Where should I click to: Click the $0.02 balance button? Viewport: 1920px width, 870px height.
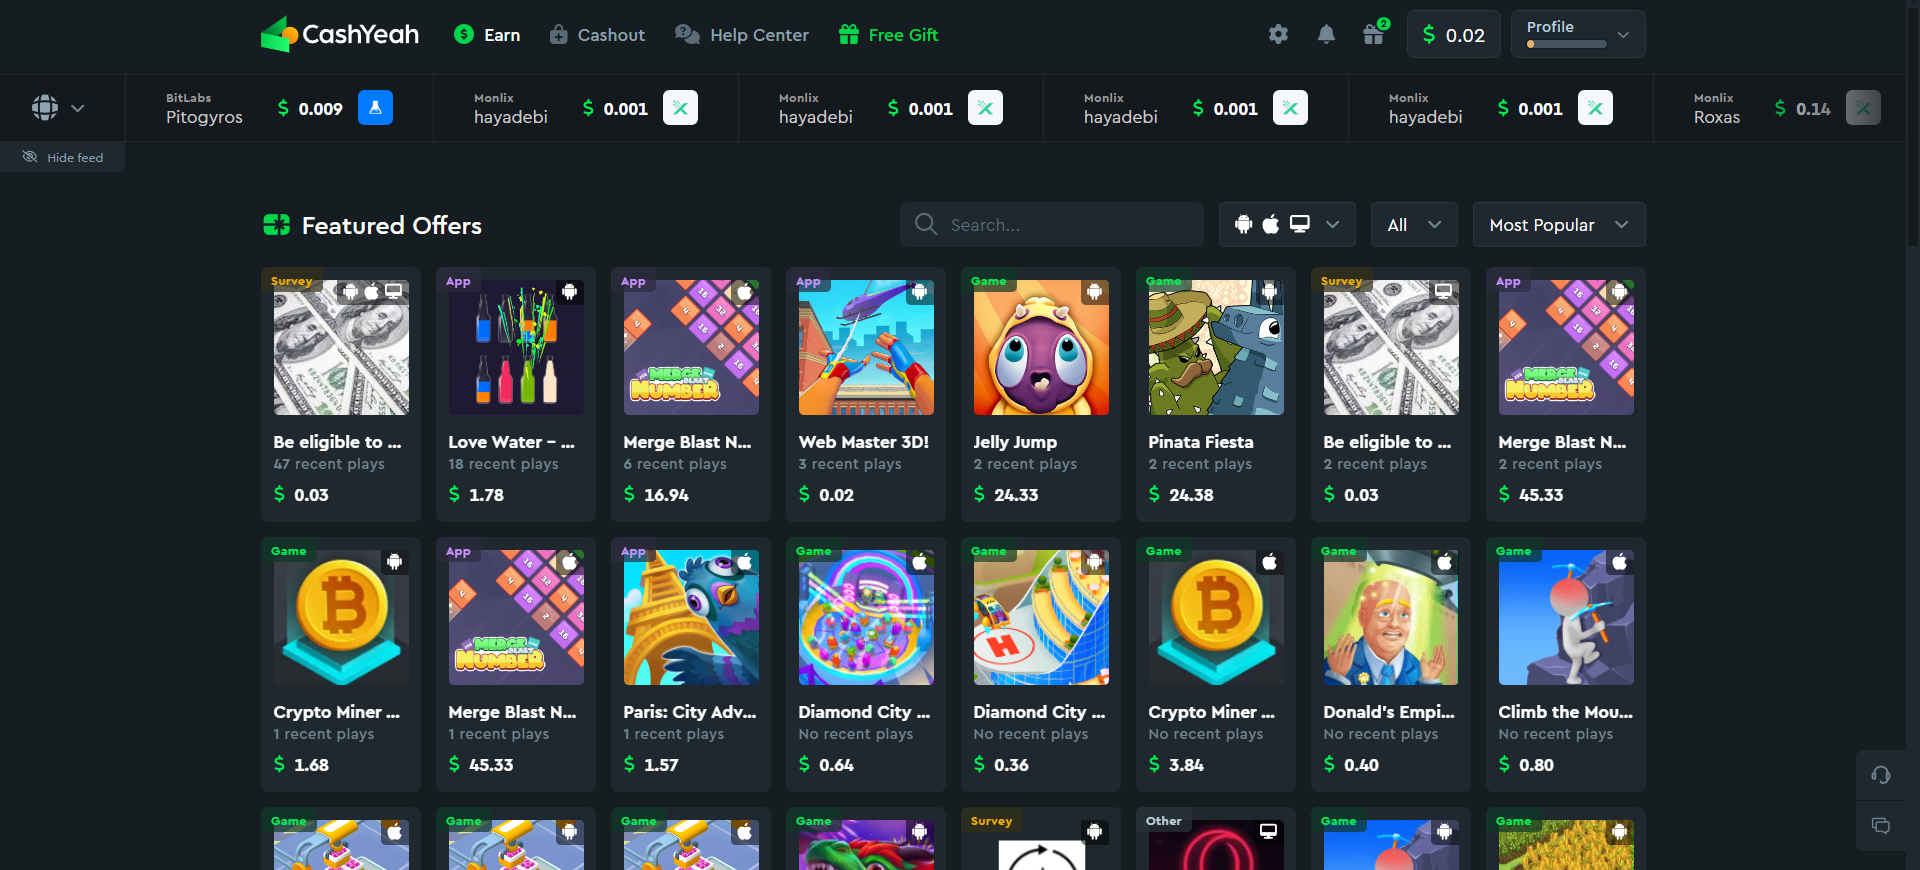(1453, 34)
